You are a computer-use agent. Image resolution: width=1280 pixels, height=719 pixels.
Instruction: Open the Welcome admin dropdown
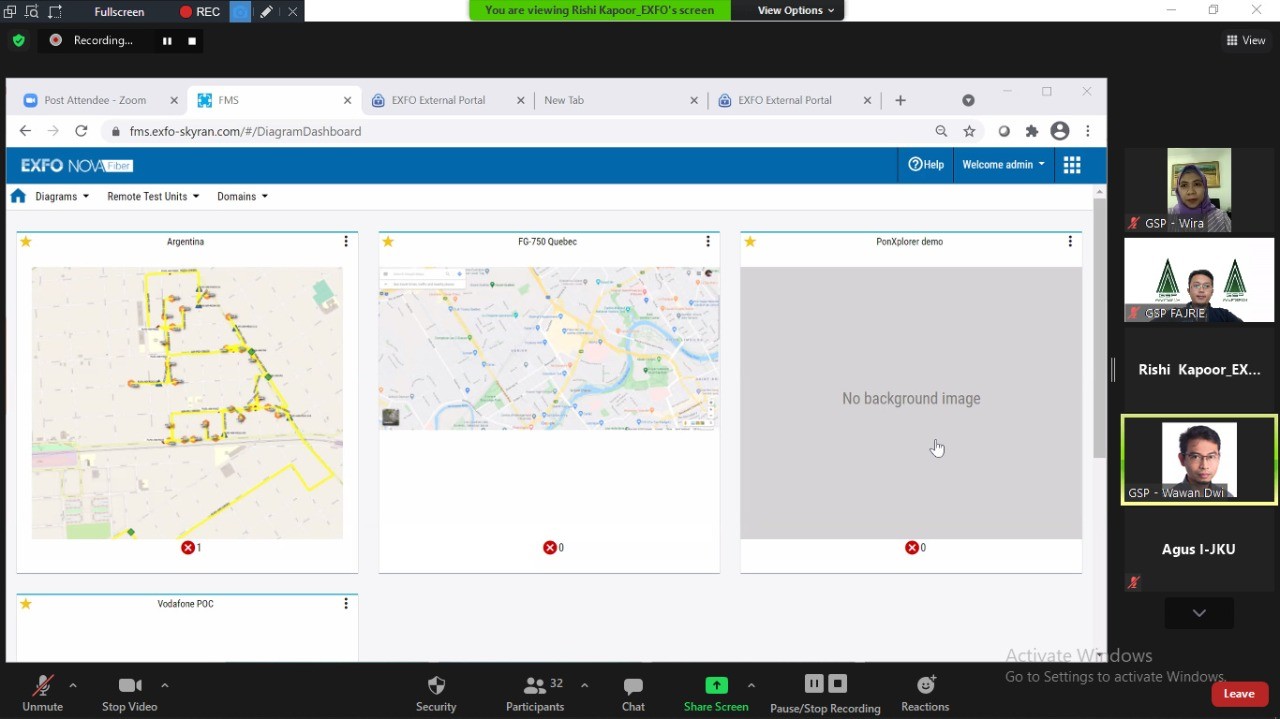pos(1003,165)
